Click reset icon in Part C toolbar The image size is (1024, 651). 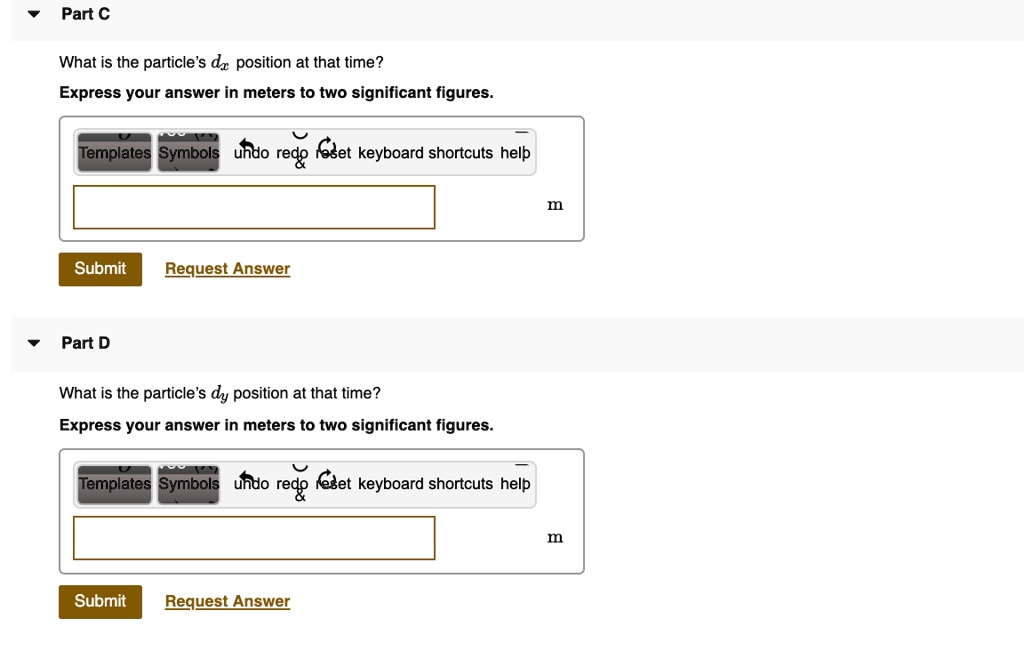[328, 150]
